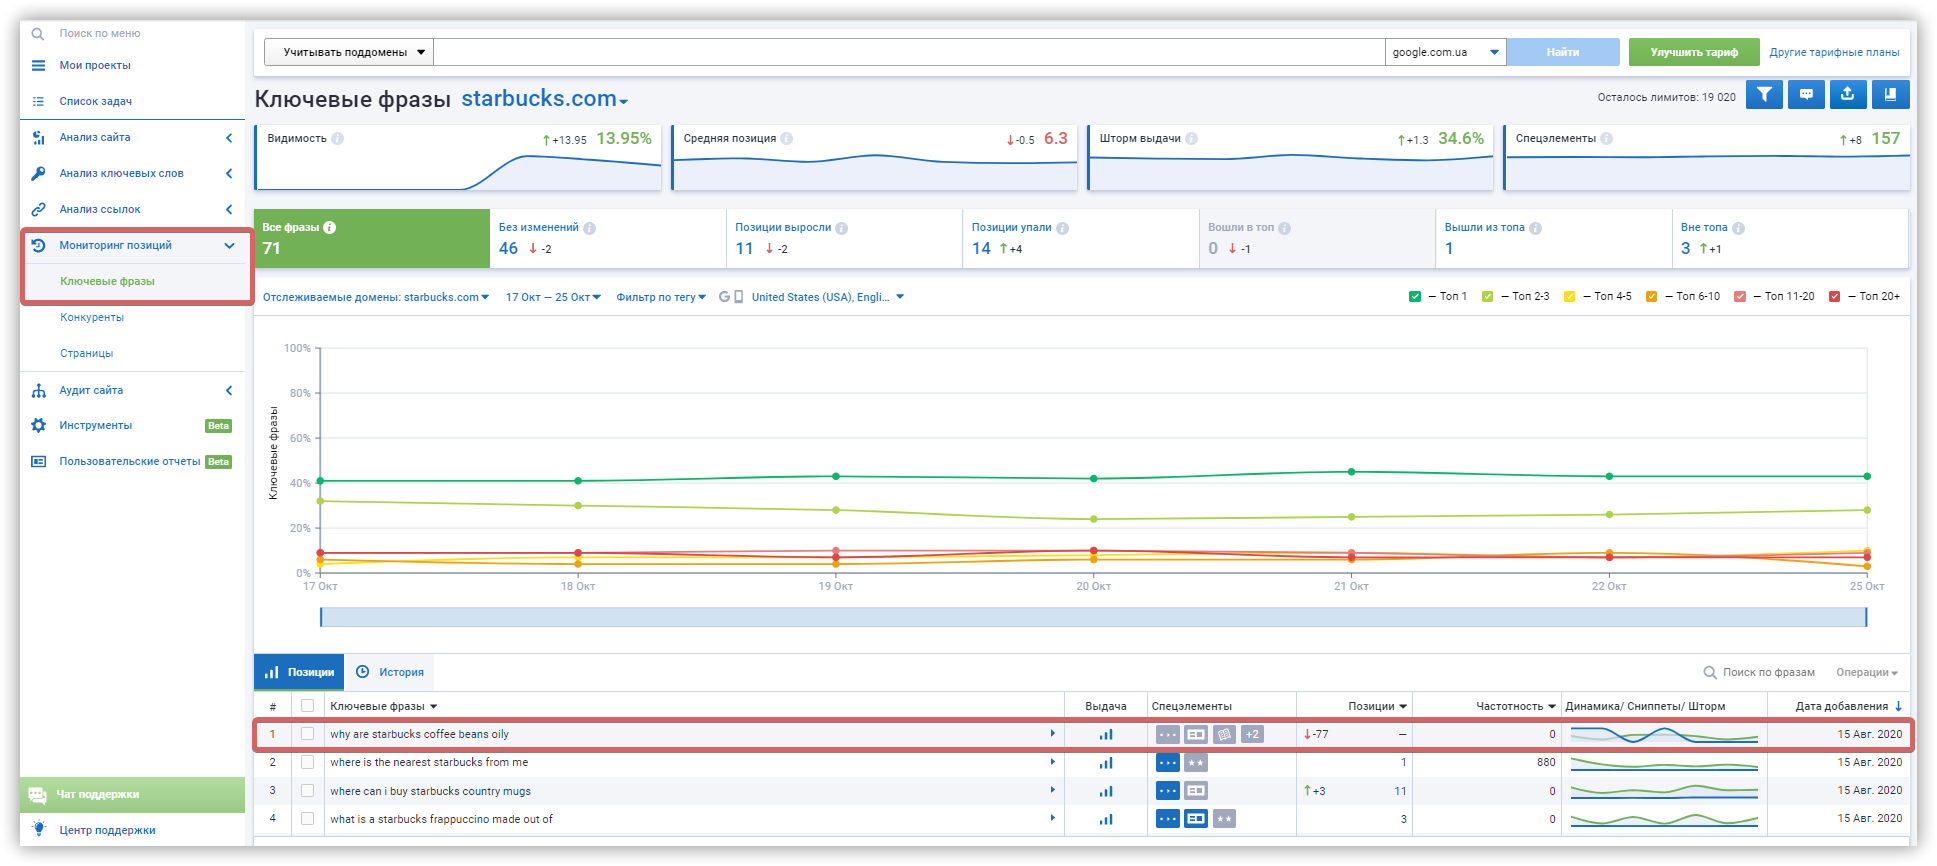Open the guide book button

pyautogui.click(x=1890, y=95)
